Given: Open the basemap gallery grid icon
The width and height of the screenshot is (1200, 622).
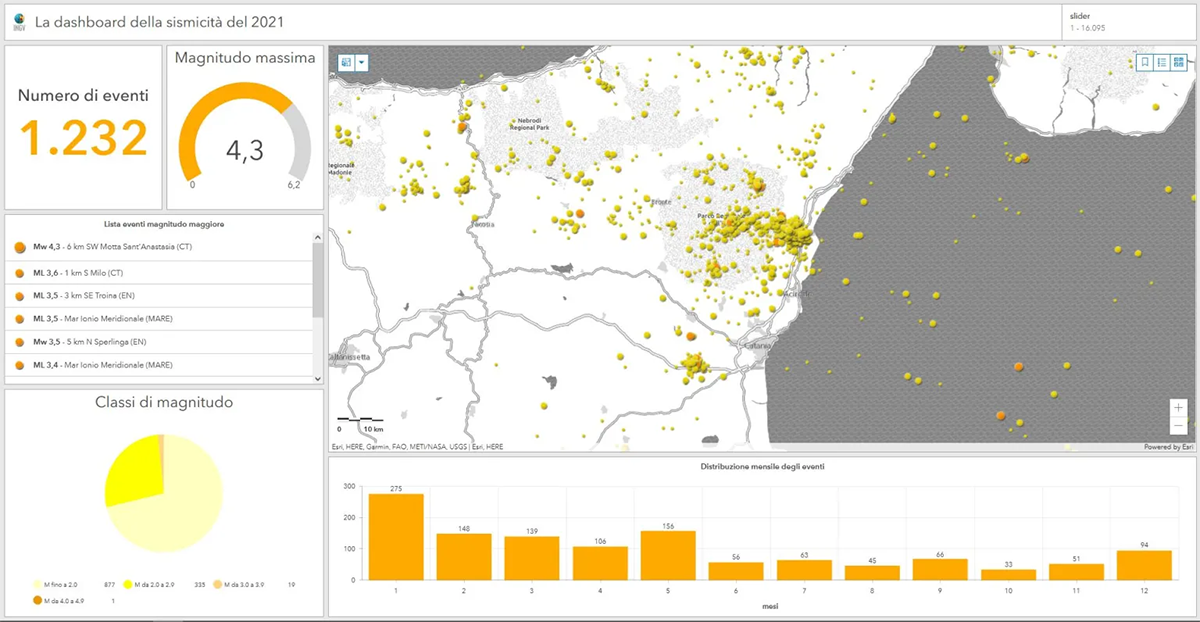Looking at the screenshot, I should tap(1179, 62).
